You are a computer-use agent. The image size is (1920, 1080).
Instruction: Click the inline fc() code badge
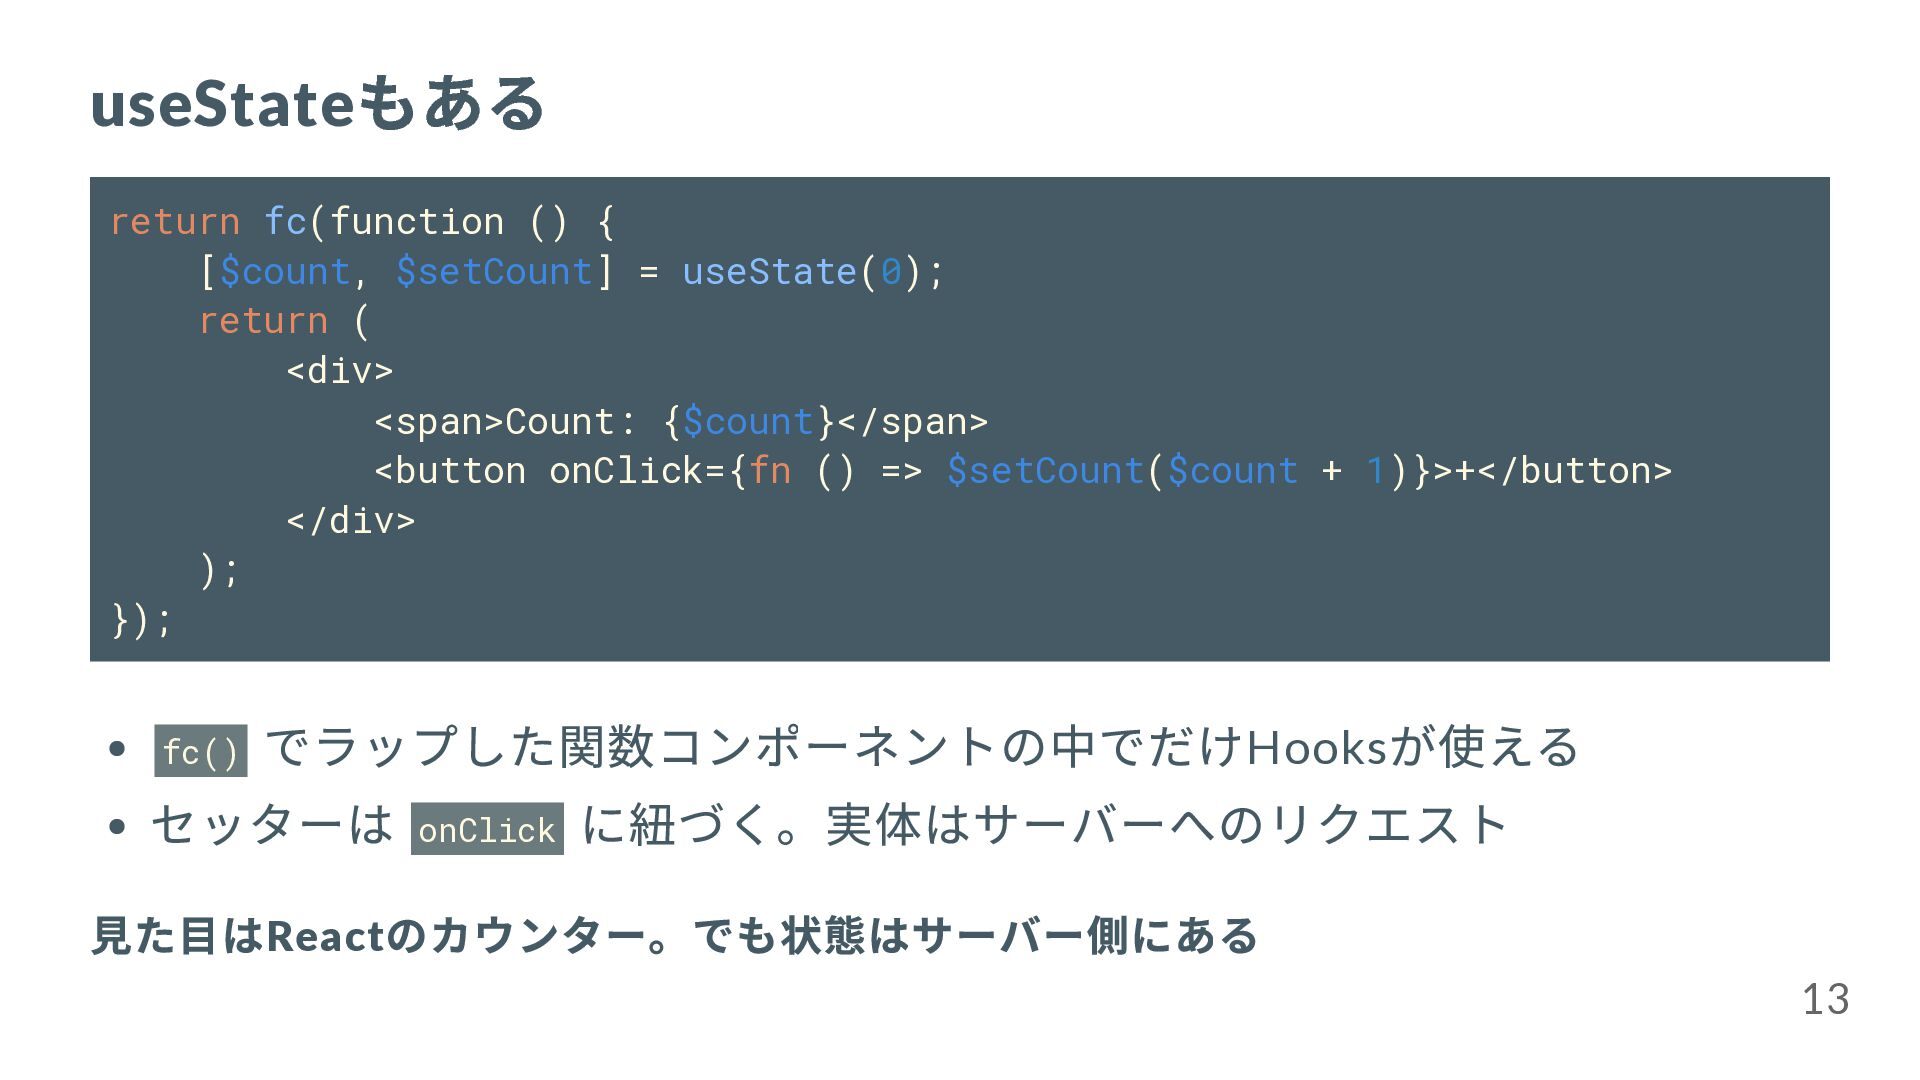(201, 751)
